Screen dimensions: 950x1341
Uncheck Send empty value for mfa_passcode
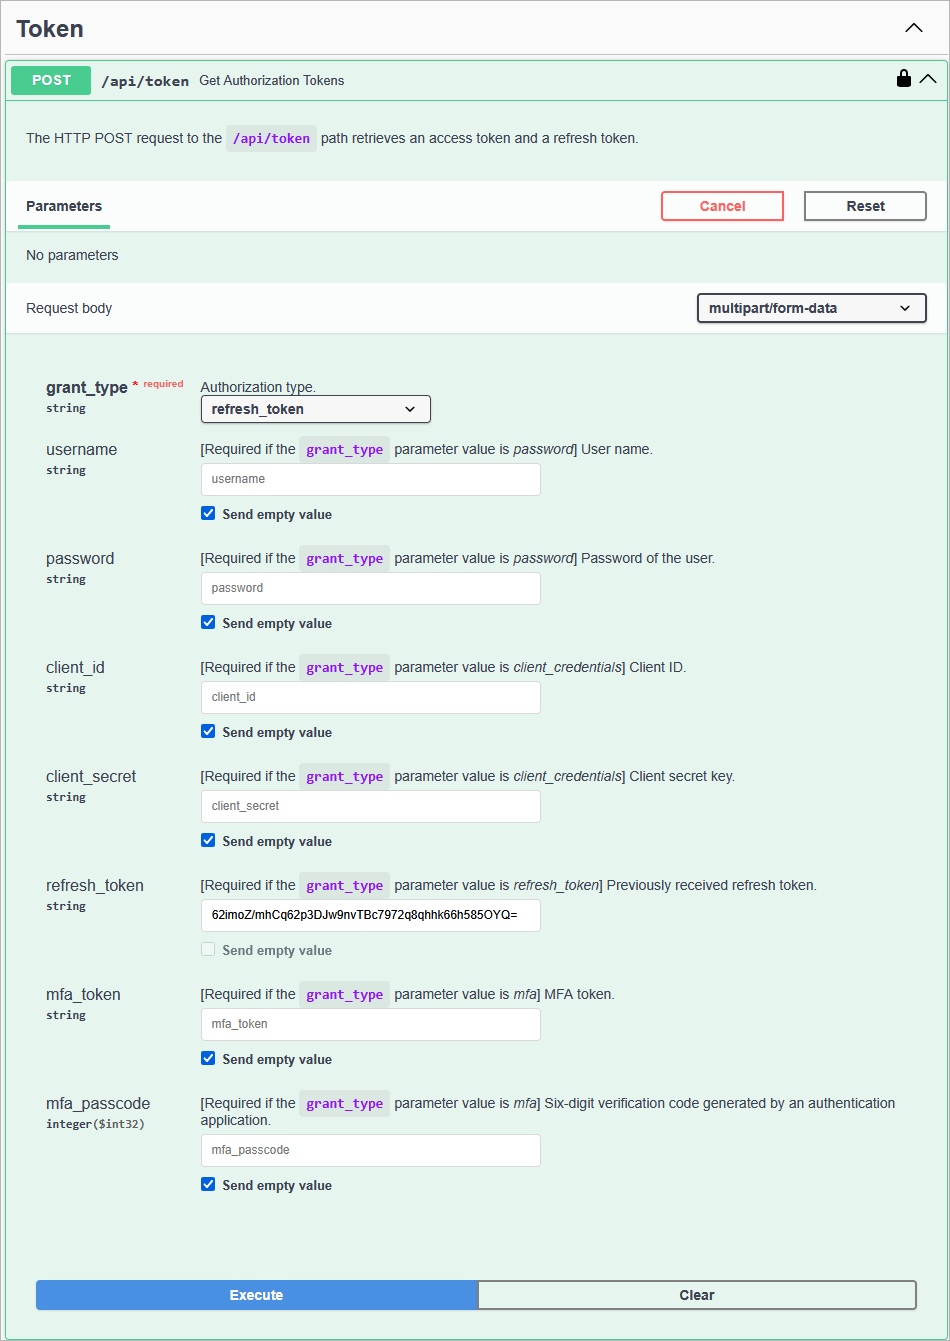click(x=208, y=1185)
